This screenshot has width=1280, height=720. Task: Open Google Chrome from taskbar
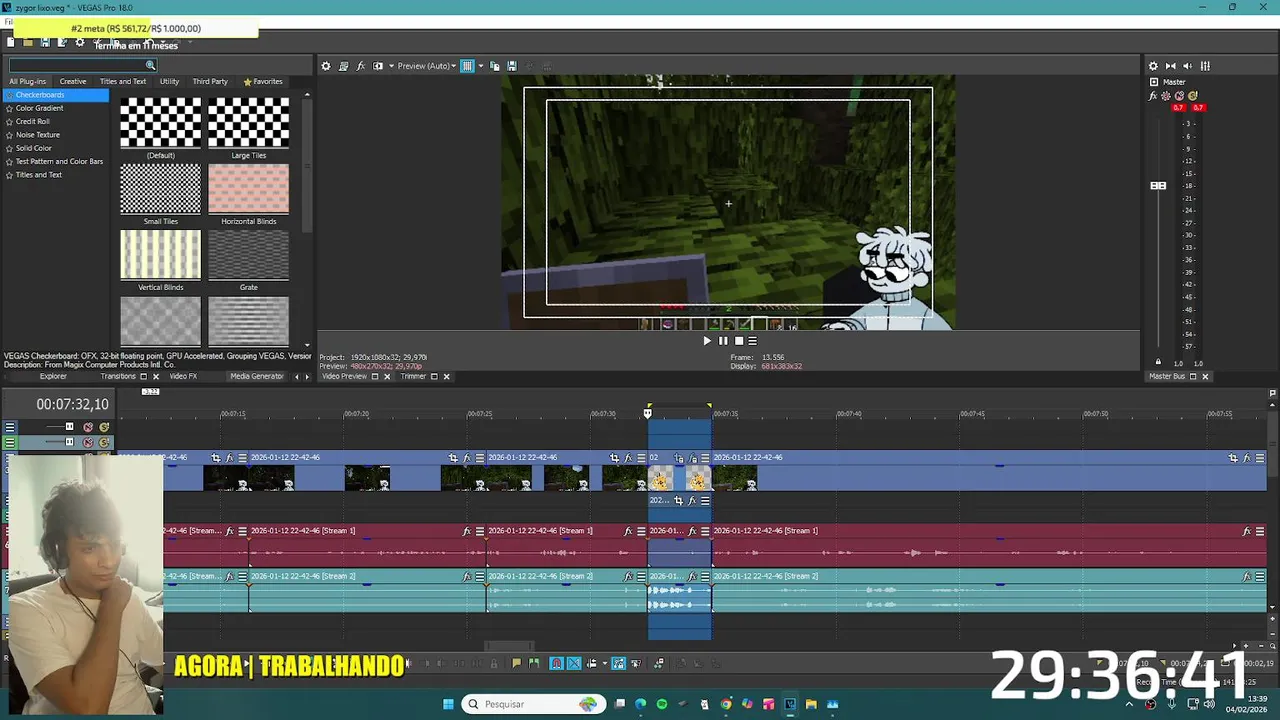pos(726,704)
